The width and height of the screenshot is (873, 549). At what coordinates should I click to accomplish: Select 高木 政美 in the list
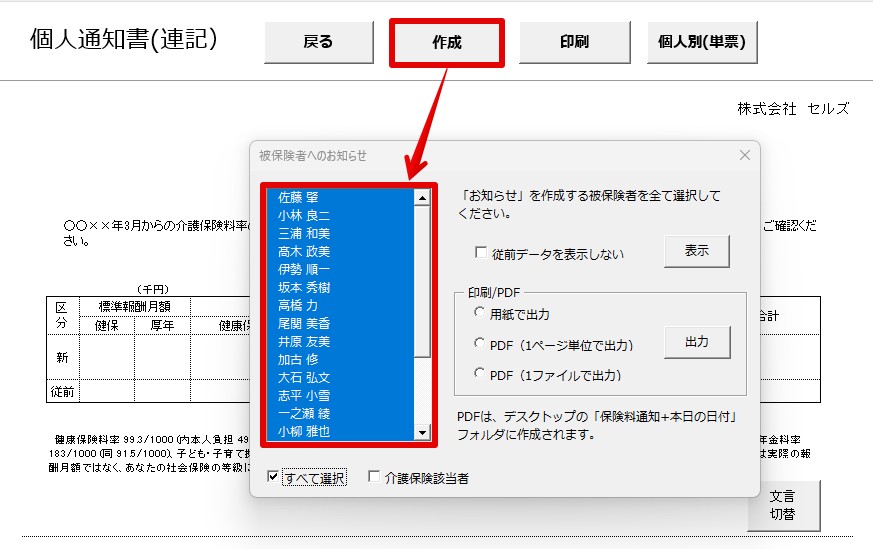point(341,252)
